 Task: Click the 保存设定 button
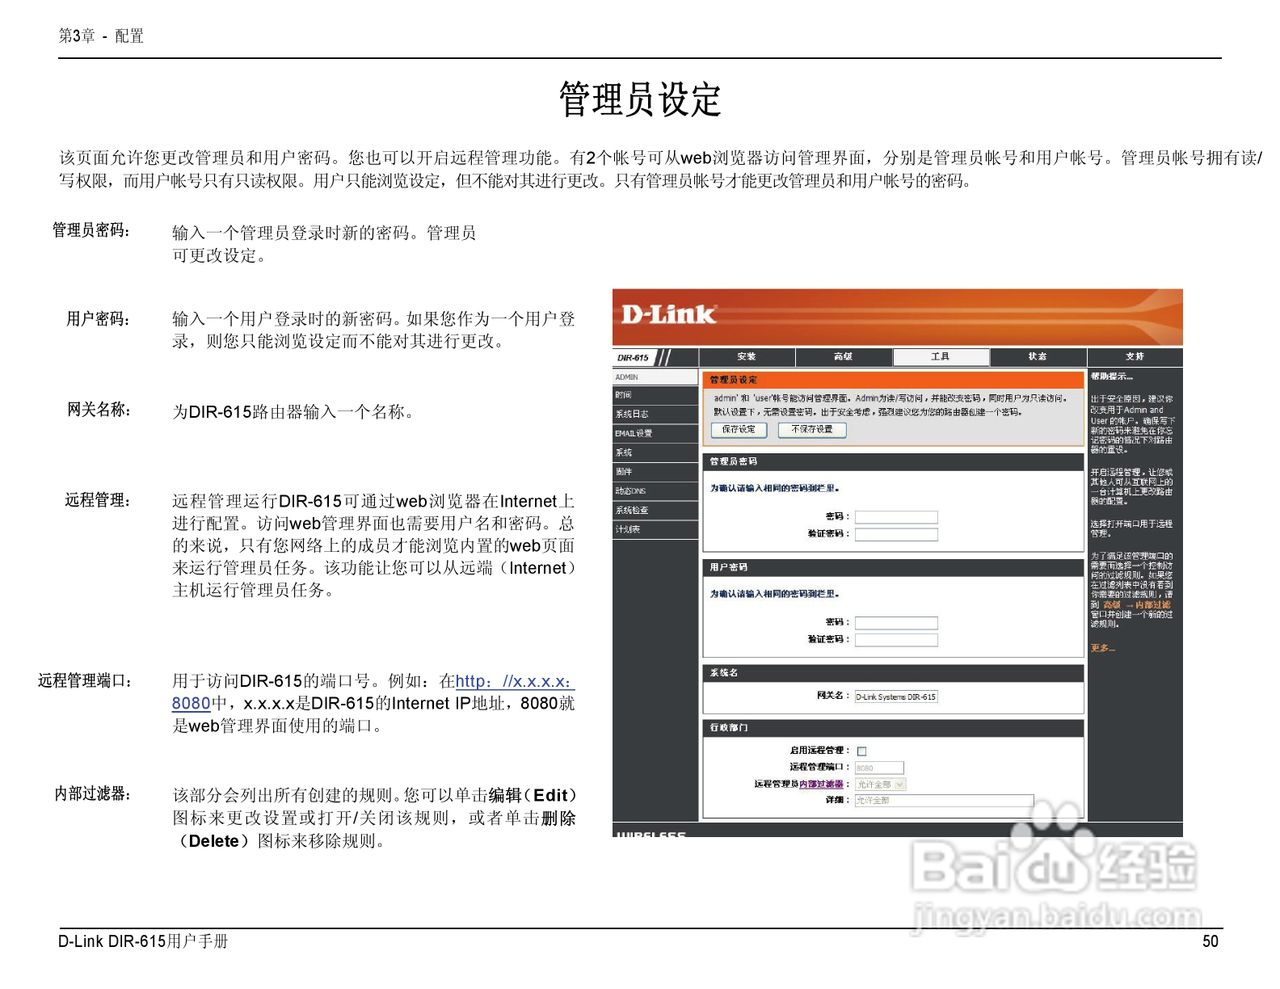point(739,430)
